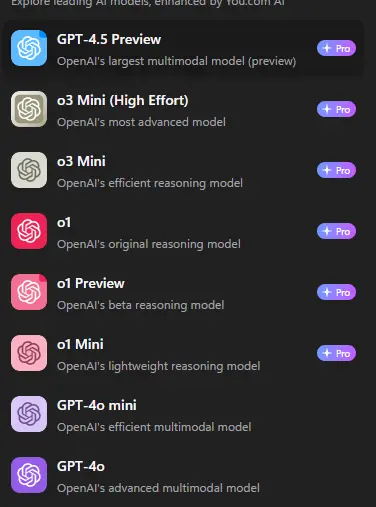Click the purple GPT-4o icon
The width and height of the screenshot is (376, 507).
29,475
